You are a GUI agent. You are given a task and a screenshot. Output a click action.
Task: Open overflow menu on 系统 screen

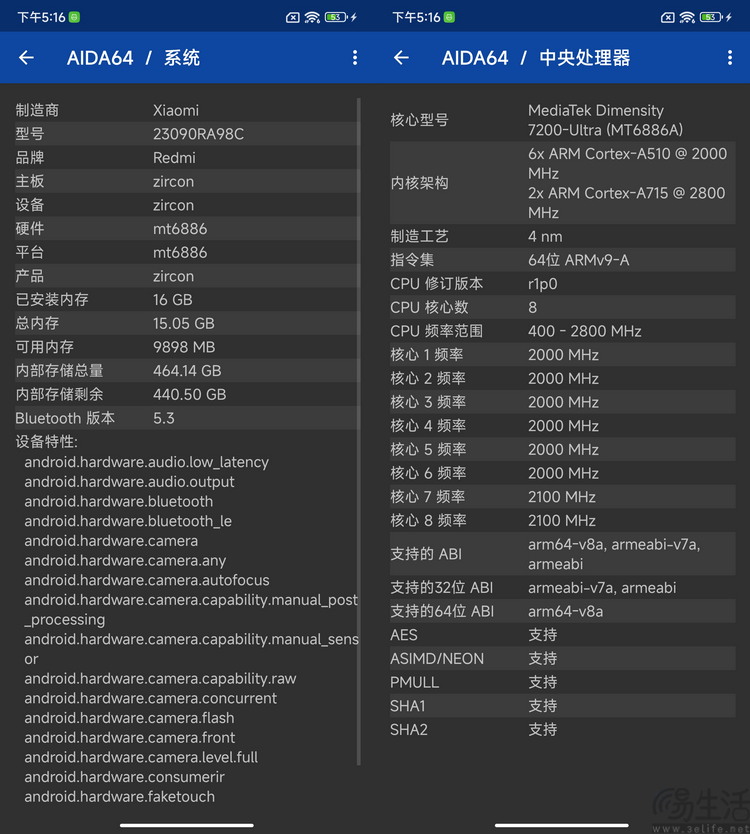pos(355,57)
